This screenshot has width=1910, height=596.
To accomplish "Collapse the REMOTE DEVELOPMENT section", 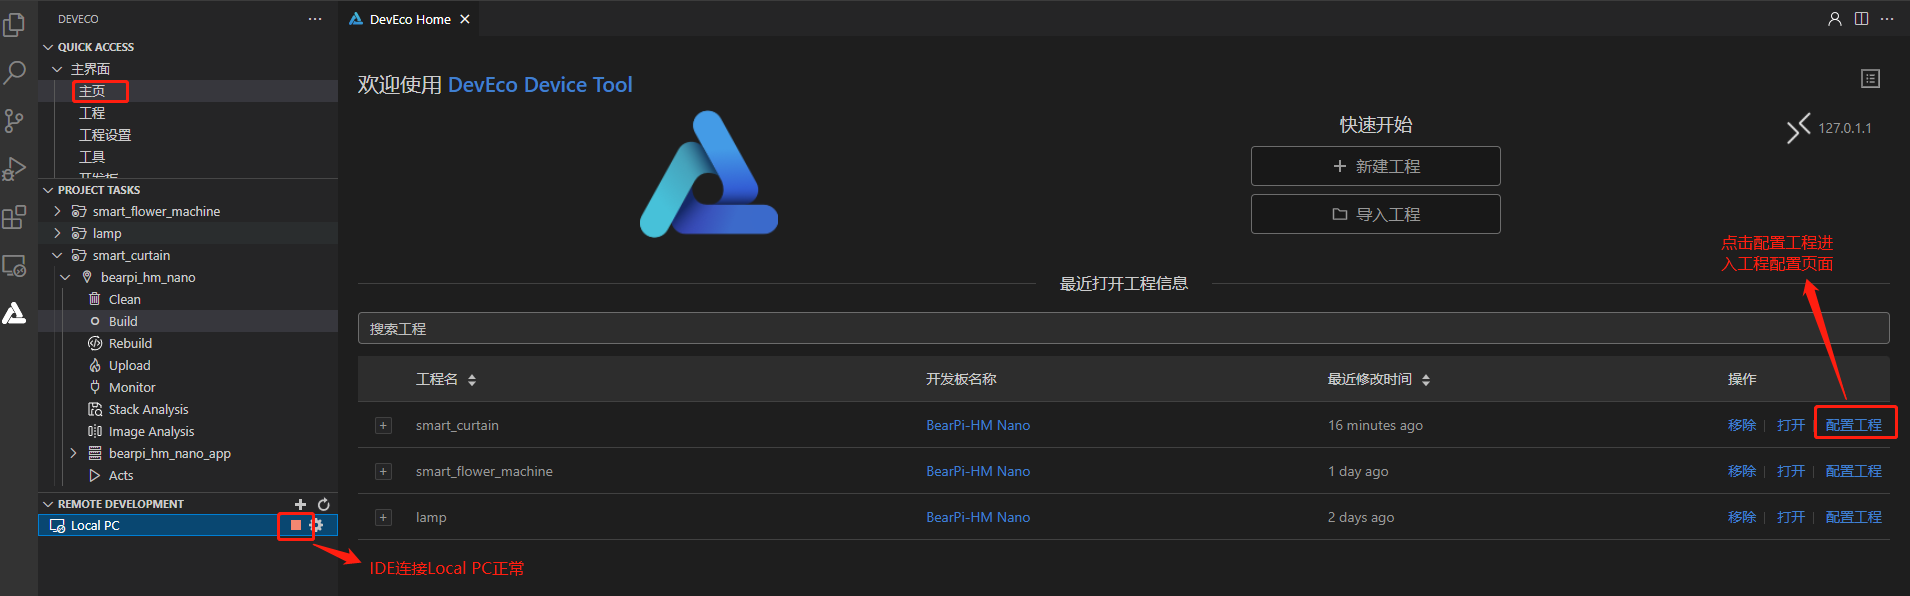I will click(x=48, y=504).
